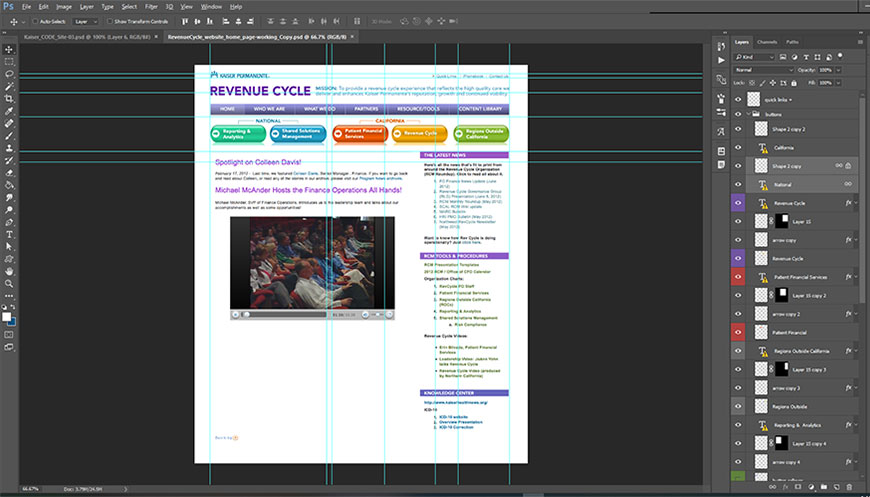This screenshot has width=870, height=497.
Task: Select the Eraser tool
Action: (9, 173)
